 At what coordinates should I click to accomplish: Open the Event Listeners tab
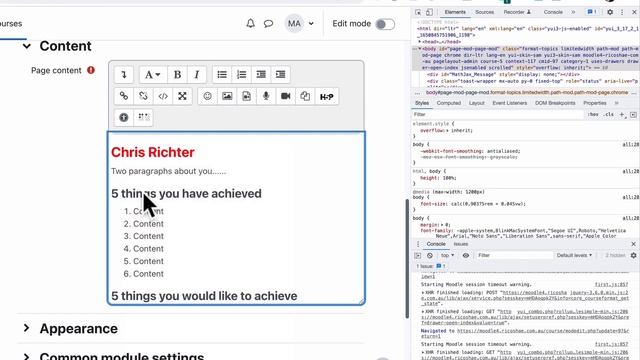tap(509, 103)
